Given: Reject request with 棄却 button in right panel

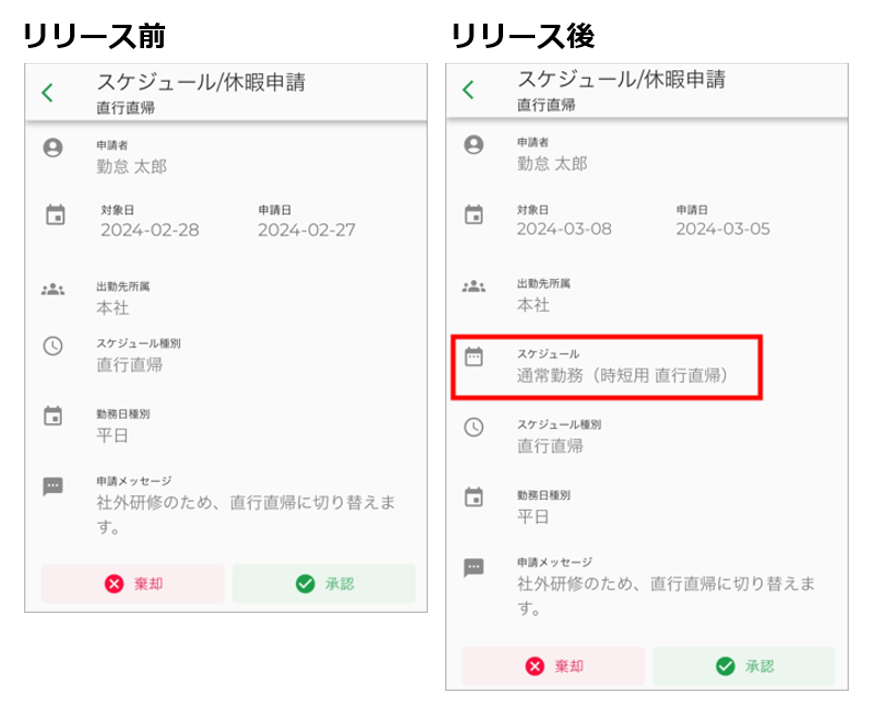Looking at the screenshot, I should point(553,666).
